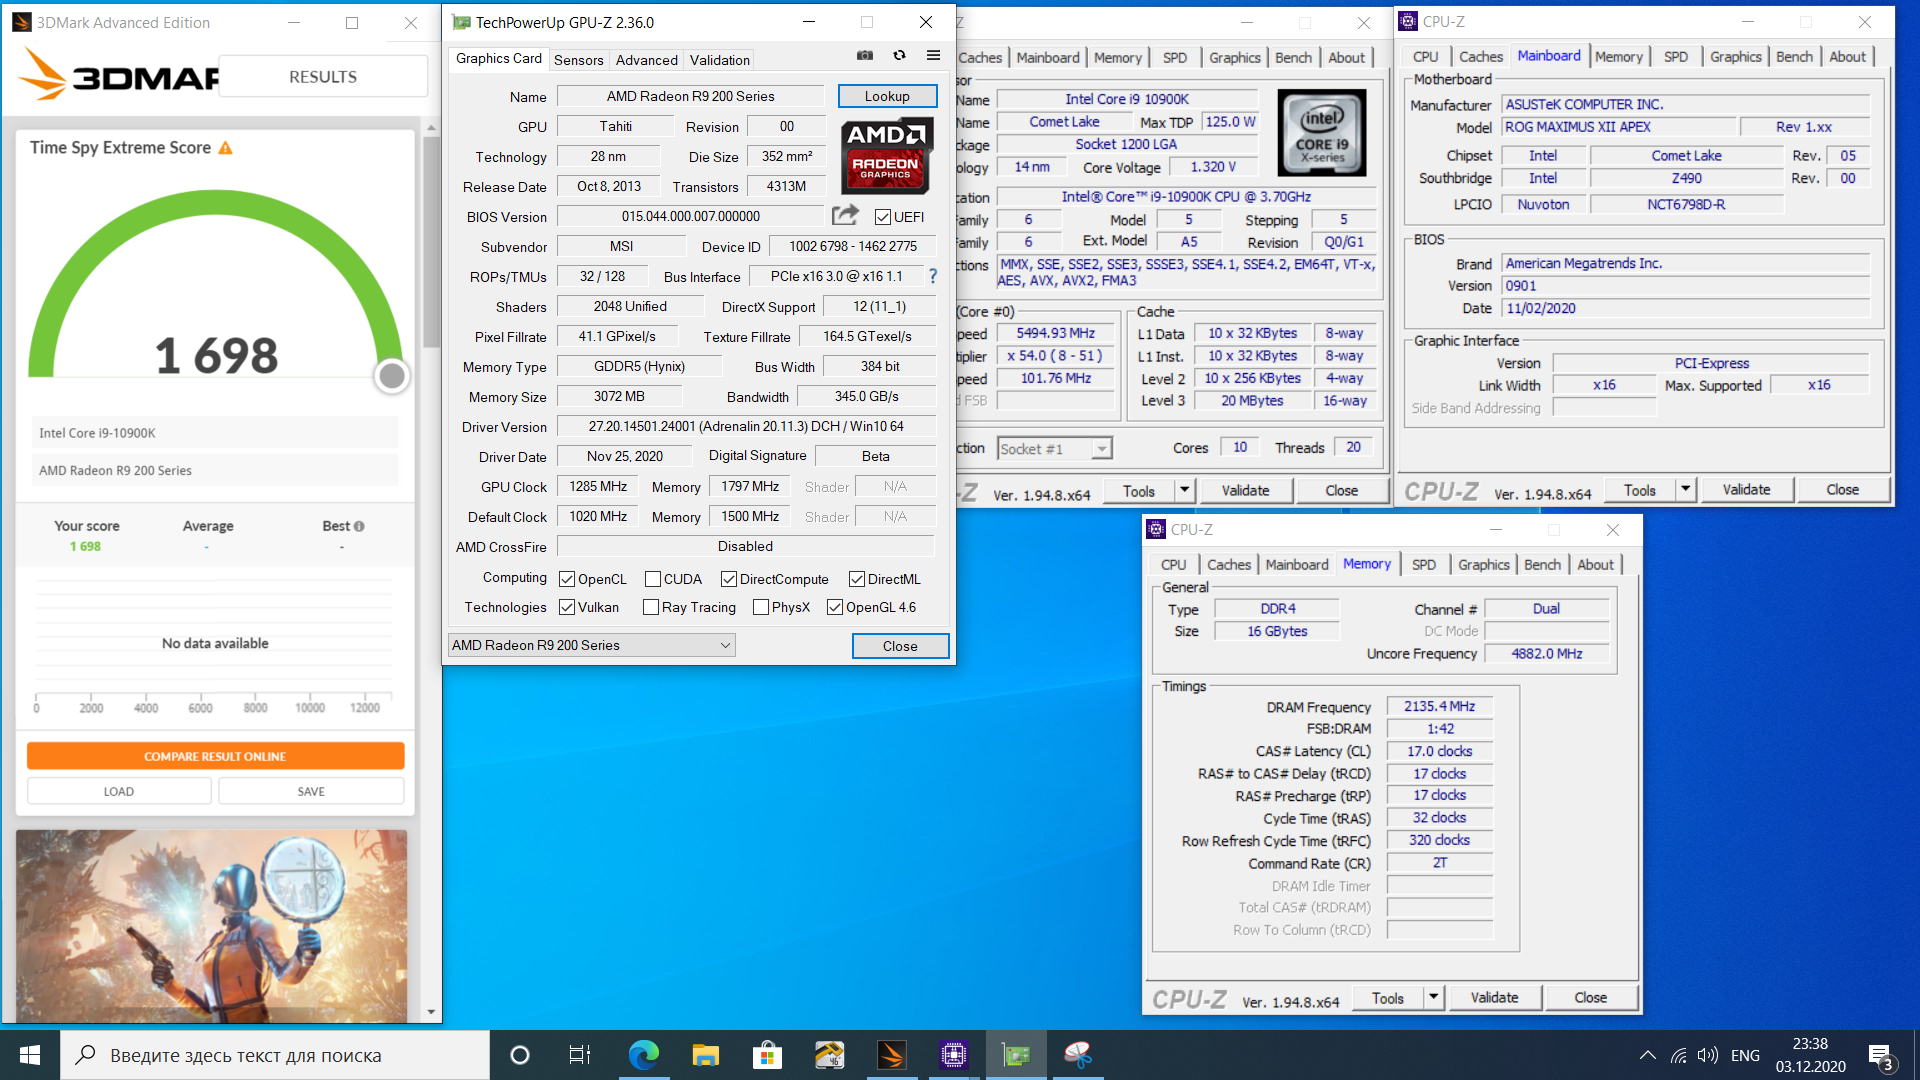The image size is (1920, 1080).
Task: Click the Time Spy score gauge knob
Action: pyautogui.click(x=392, y=376)
